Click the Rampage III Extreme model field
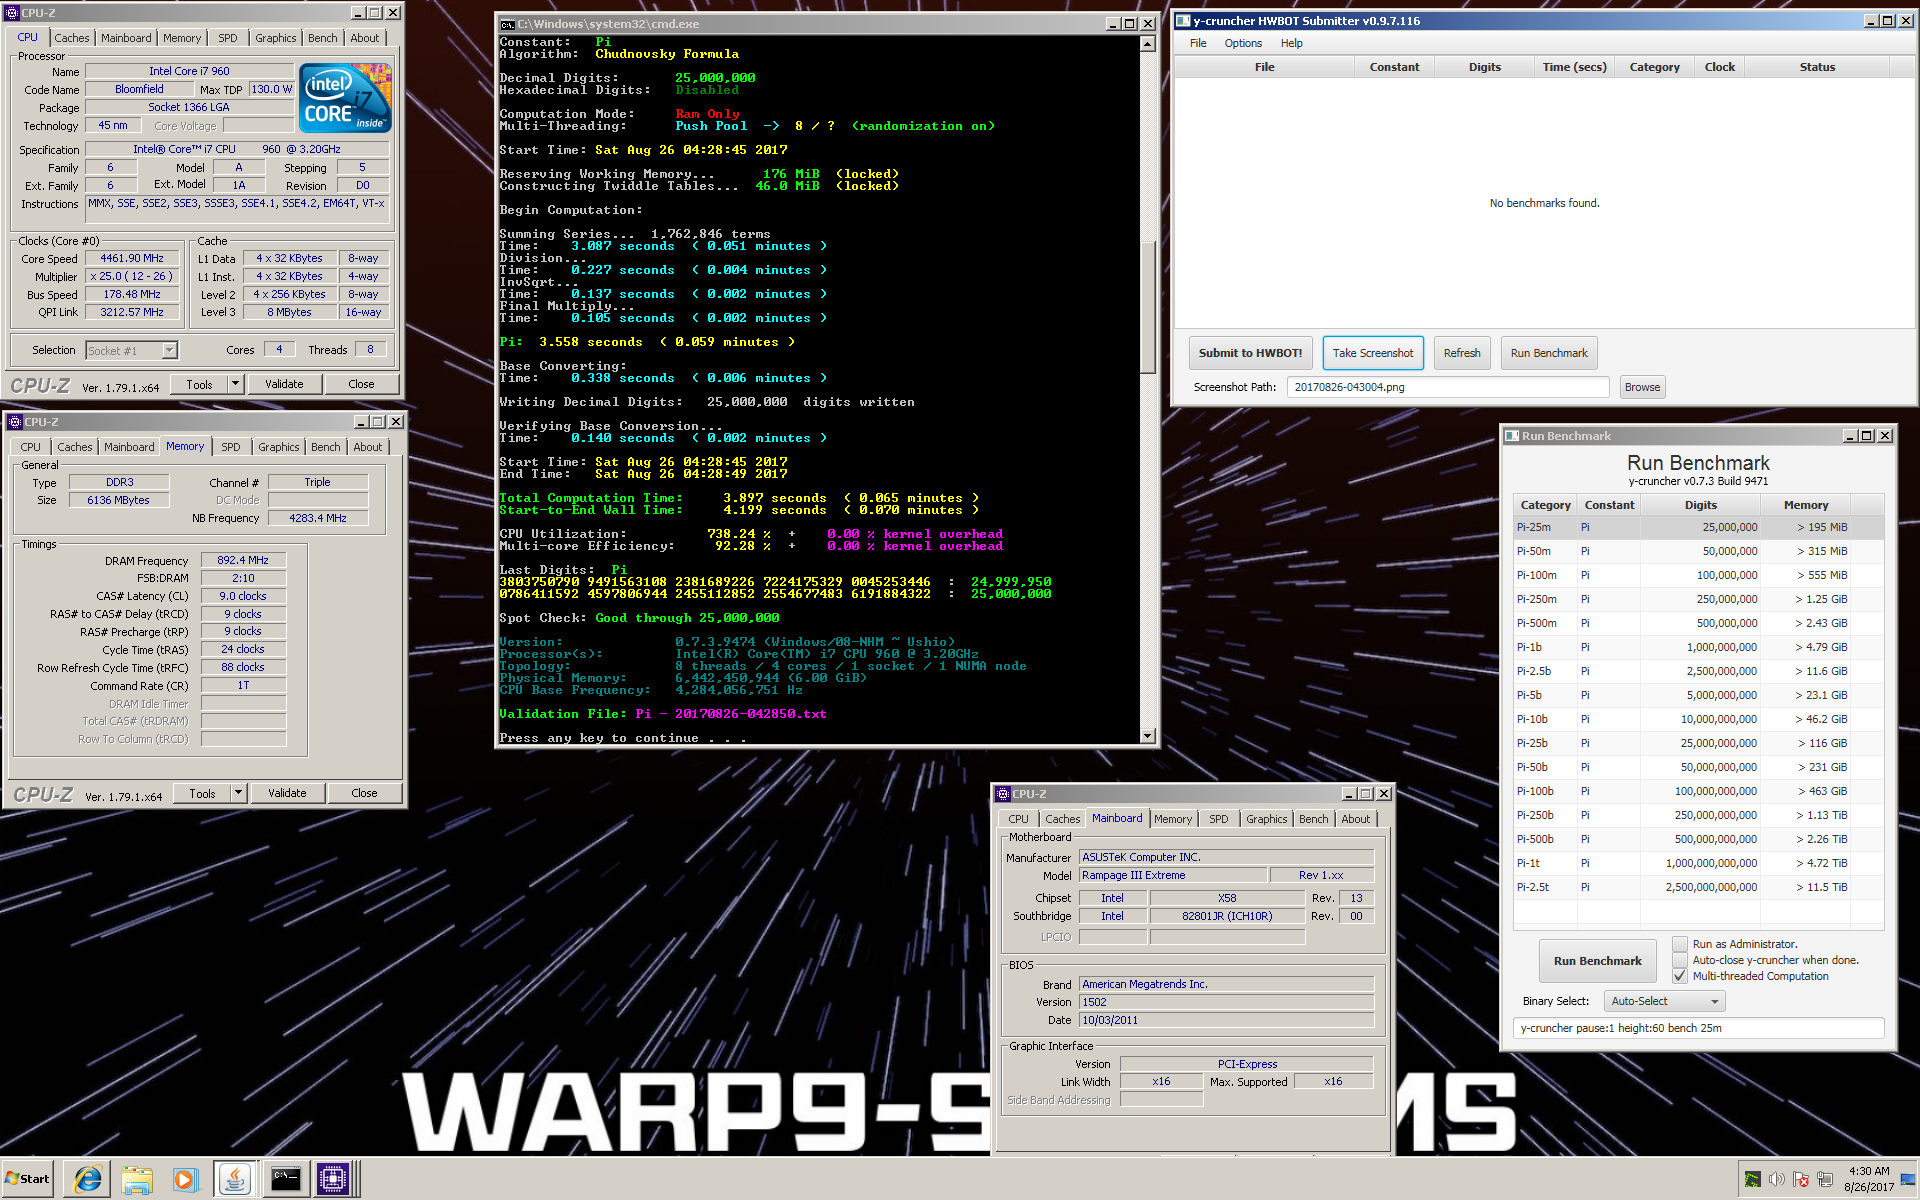This screenshot has width=1920, height=1200. pos(1172,875)
